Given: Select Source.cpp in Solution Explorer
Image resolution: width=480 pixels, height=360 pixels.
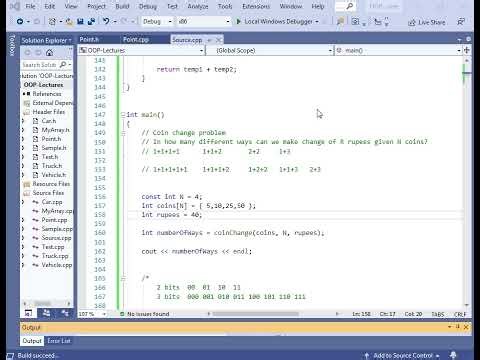Looking at the screenshot, I should tap(56, 238).
